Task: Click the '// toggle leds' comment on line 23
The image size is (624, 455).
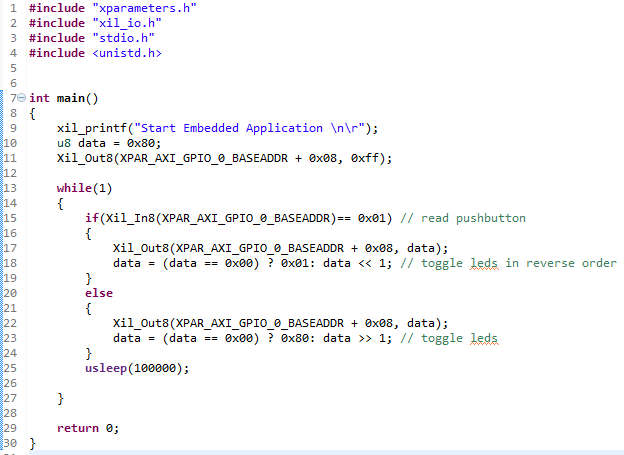Action: point(449,338)
